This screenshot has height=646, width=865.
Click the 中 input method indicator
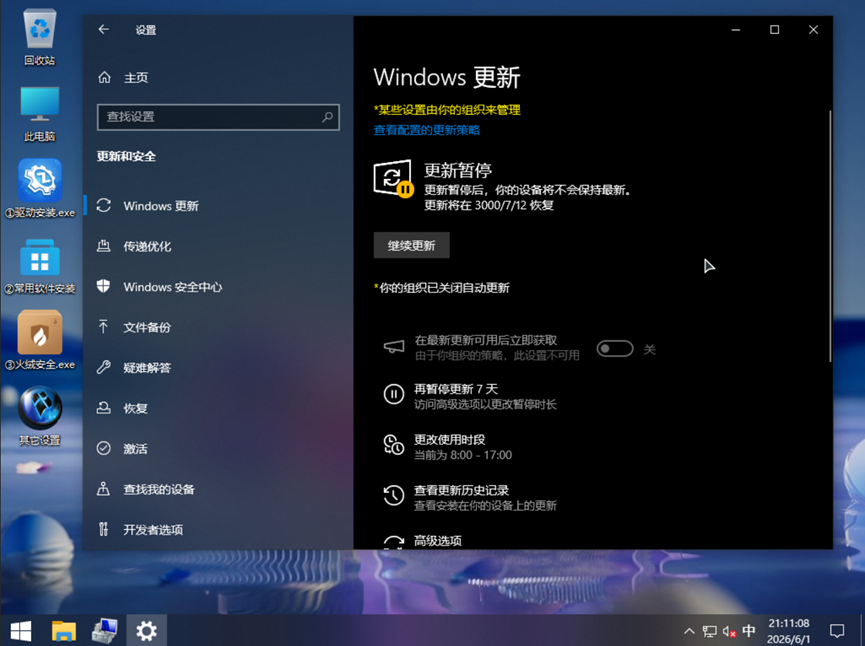pyautogui.click(x=749, y=631)
